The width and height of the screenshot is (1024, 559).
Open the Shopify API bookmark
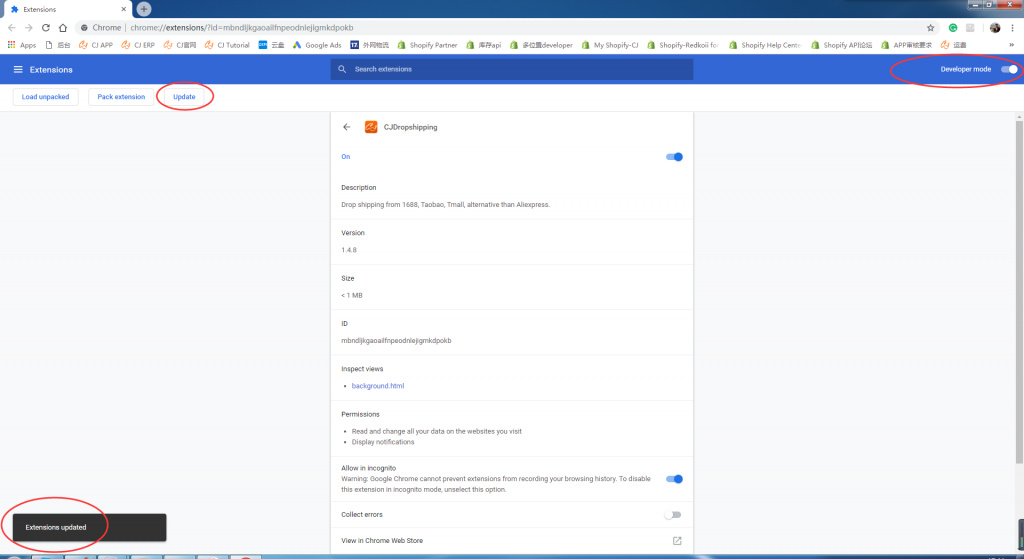click(x=841, y=45)
